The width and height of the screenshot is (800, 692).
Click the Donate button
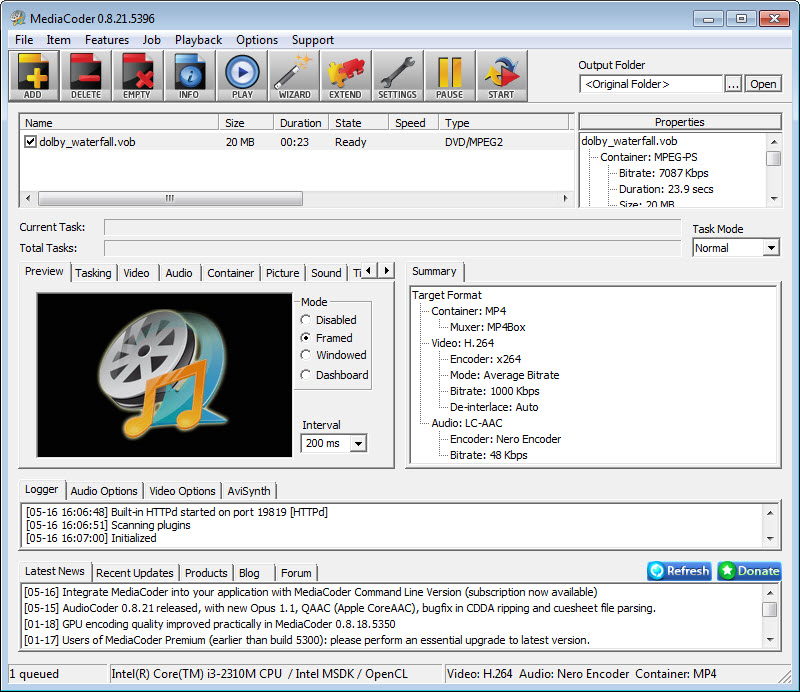click(x=749, y=571)
